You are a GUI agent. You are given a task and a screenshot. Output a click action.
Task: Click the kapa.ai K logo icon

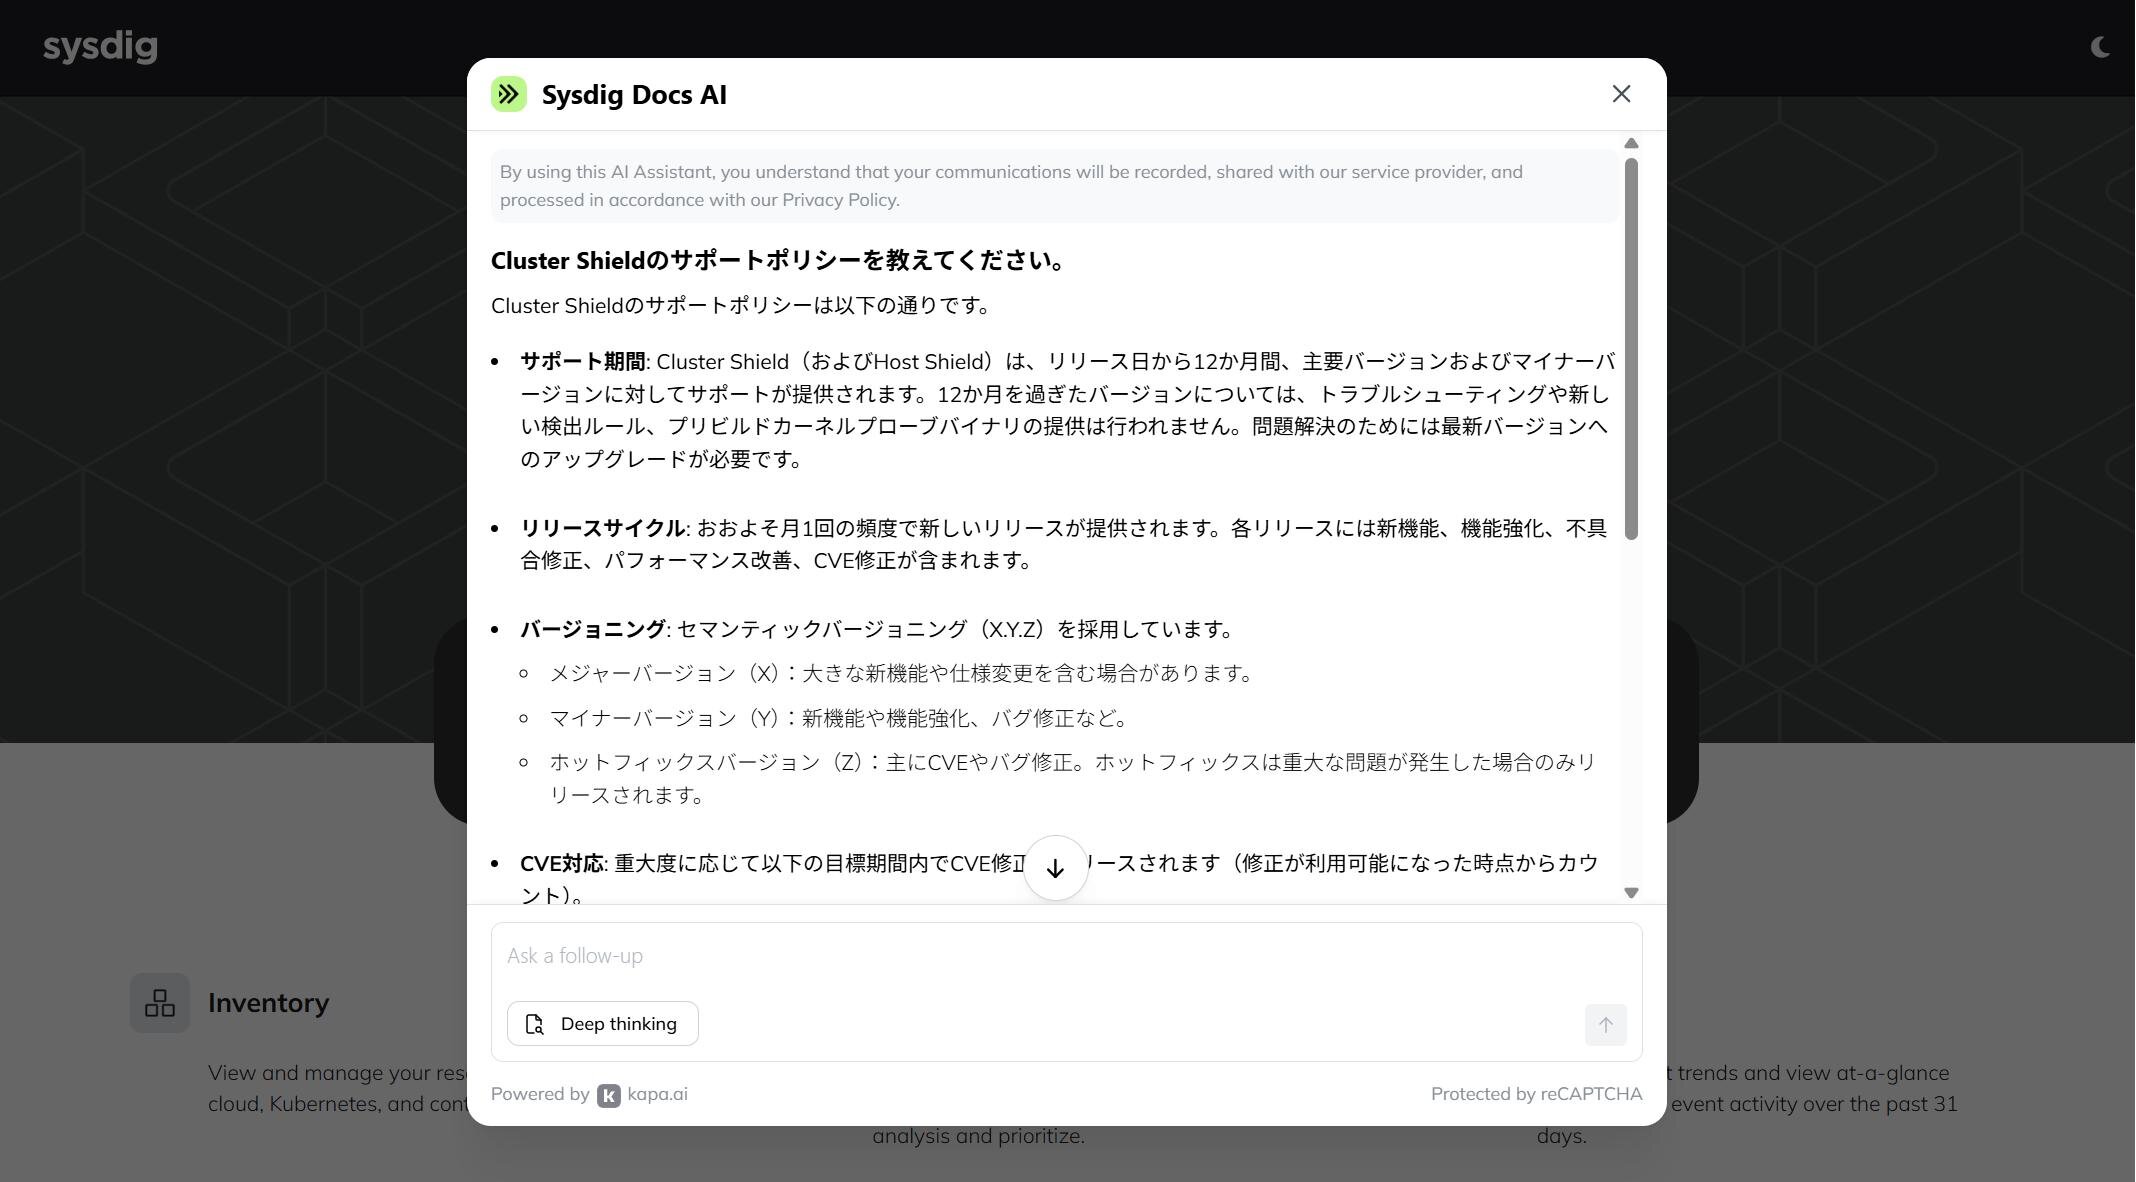pyautogui.click(x=608, y=1095)
